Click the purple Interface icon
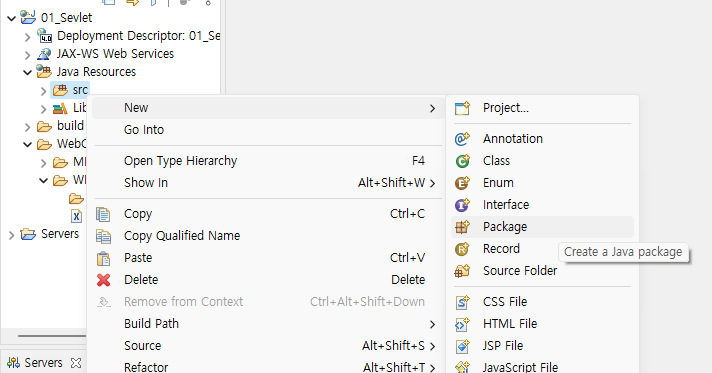This screenshot has height=373, width=712. 462,205
